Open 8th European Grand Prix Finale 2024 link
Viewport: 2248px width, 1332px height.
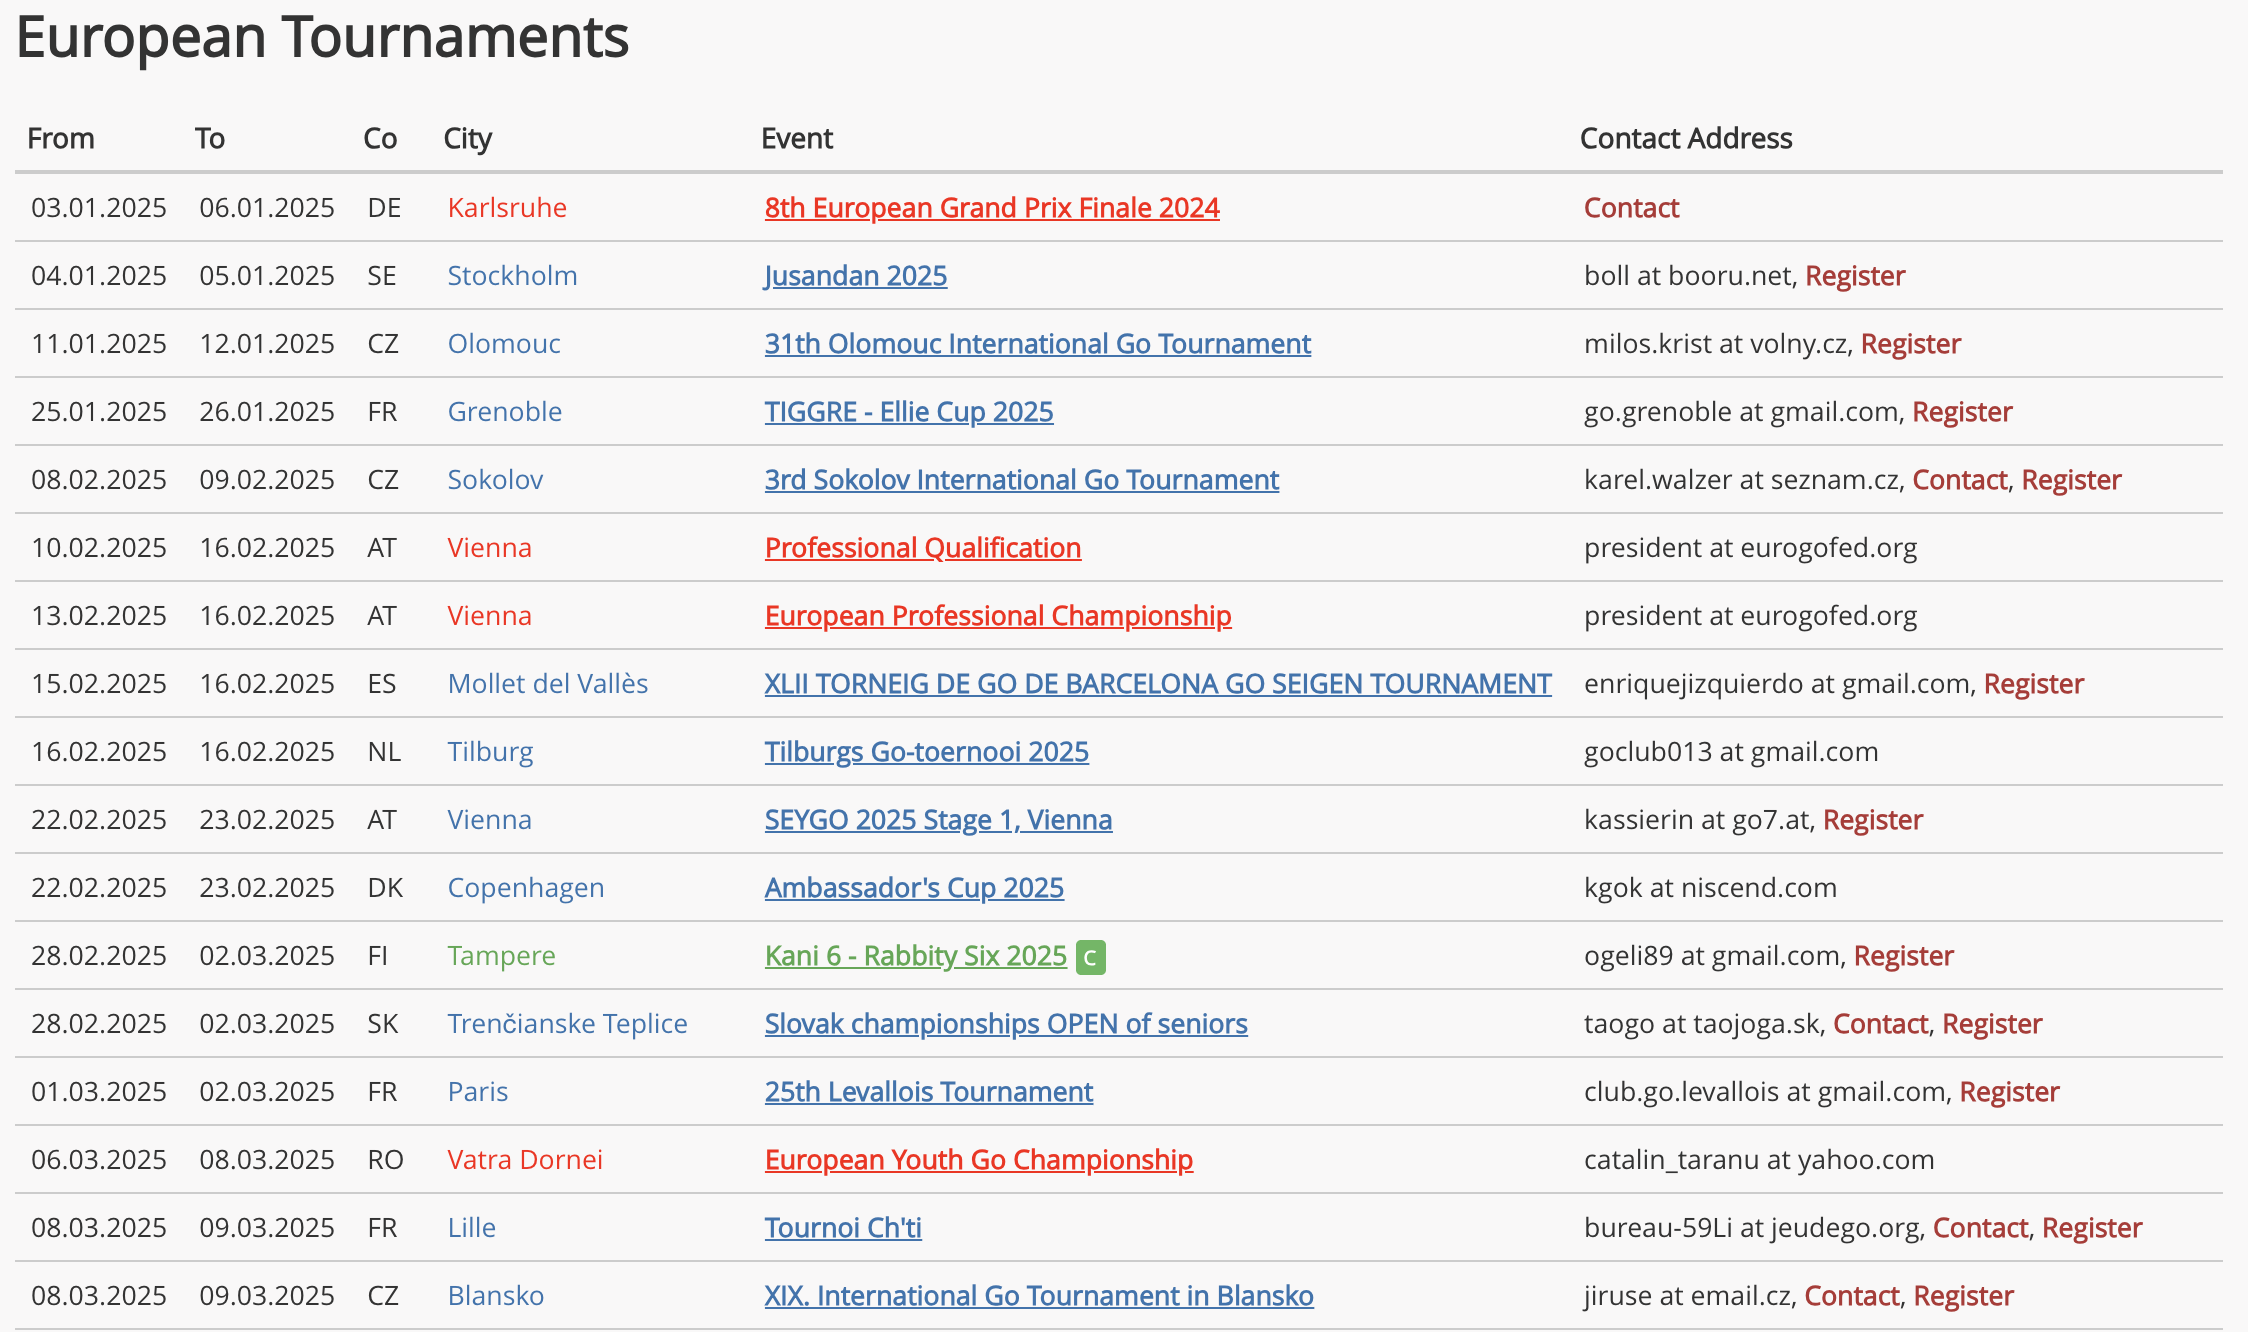tap(991, 208)
